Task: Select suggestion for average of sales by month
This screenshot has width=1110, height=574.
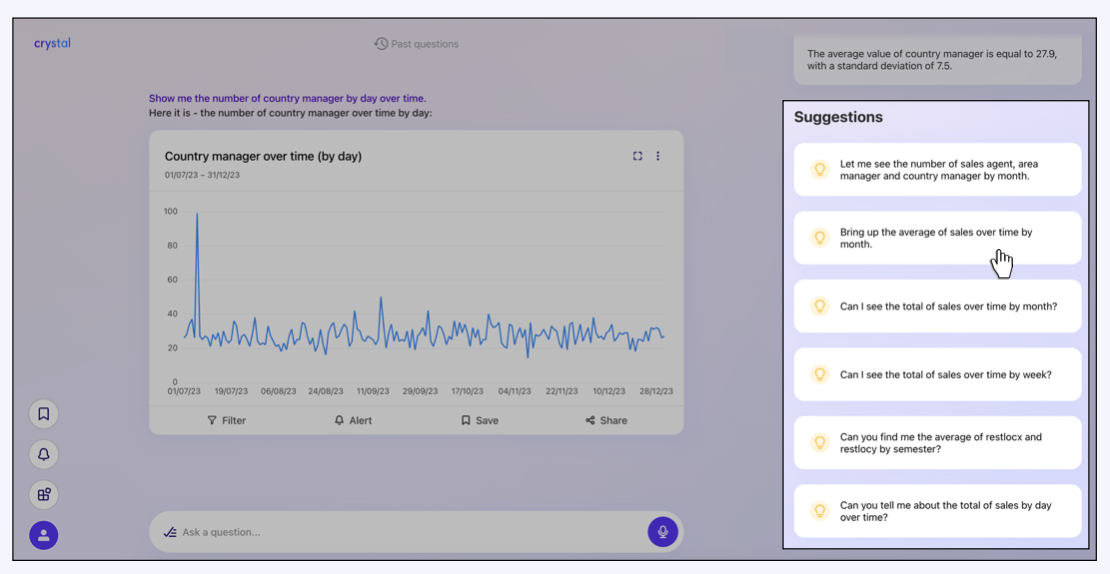Action: pos(937,238)
